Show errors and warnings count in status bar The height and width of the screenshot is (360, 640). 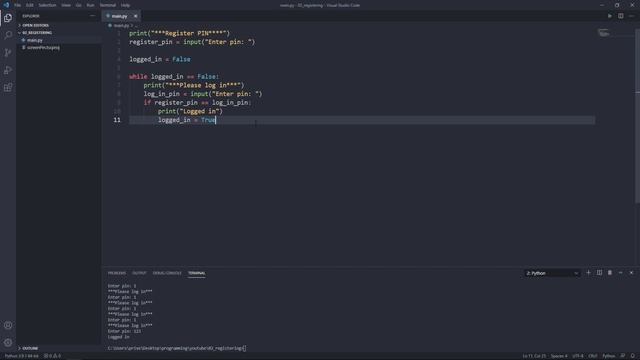[x=52, y=356]
